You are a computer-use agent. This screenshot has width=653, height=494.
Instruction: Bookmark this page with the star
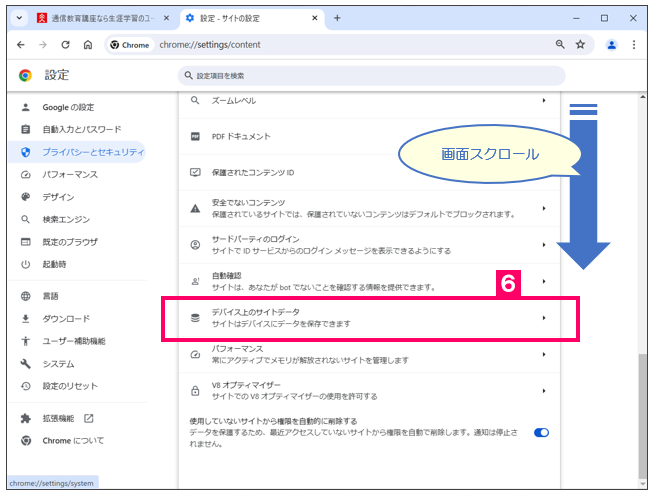(580, 44)
